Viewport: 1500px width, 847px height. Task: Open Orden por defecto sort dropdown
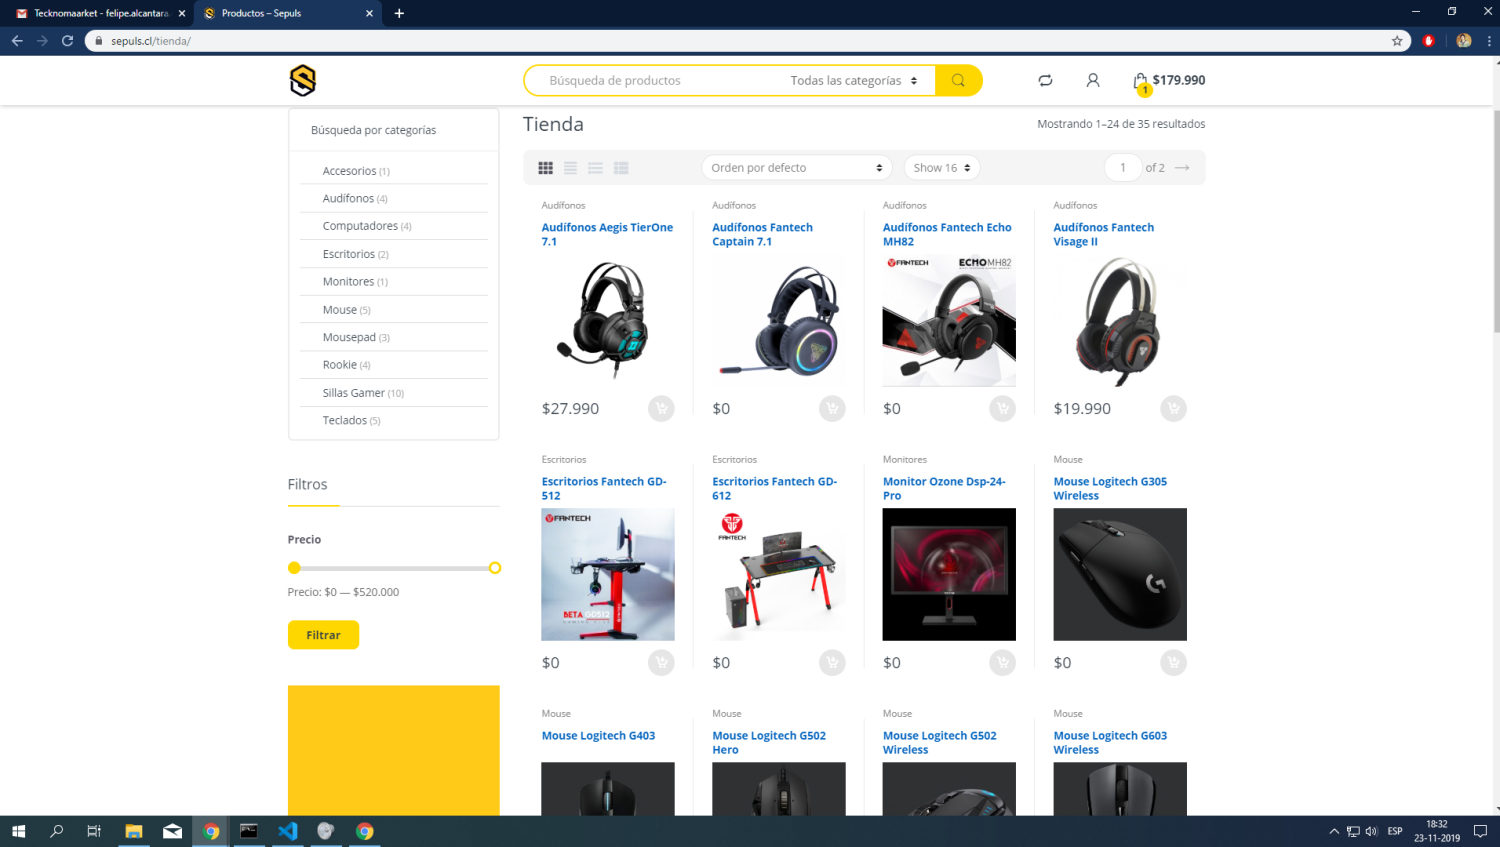tap(797, 168)
